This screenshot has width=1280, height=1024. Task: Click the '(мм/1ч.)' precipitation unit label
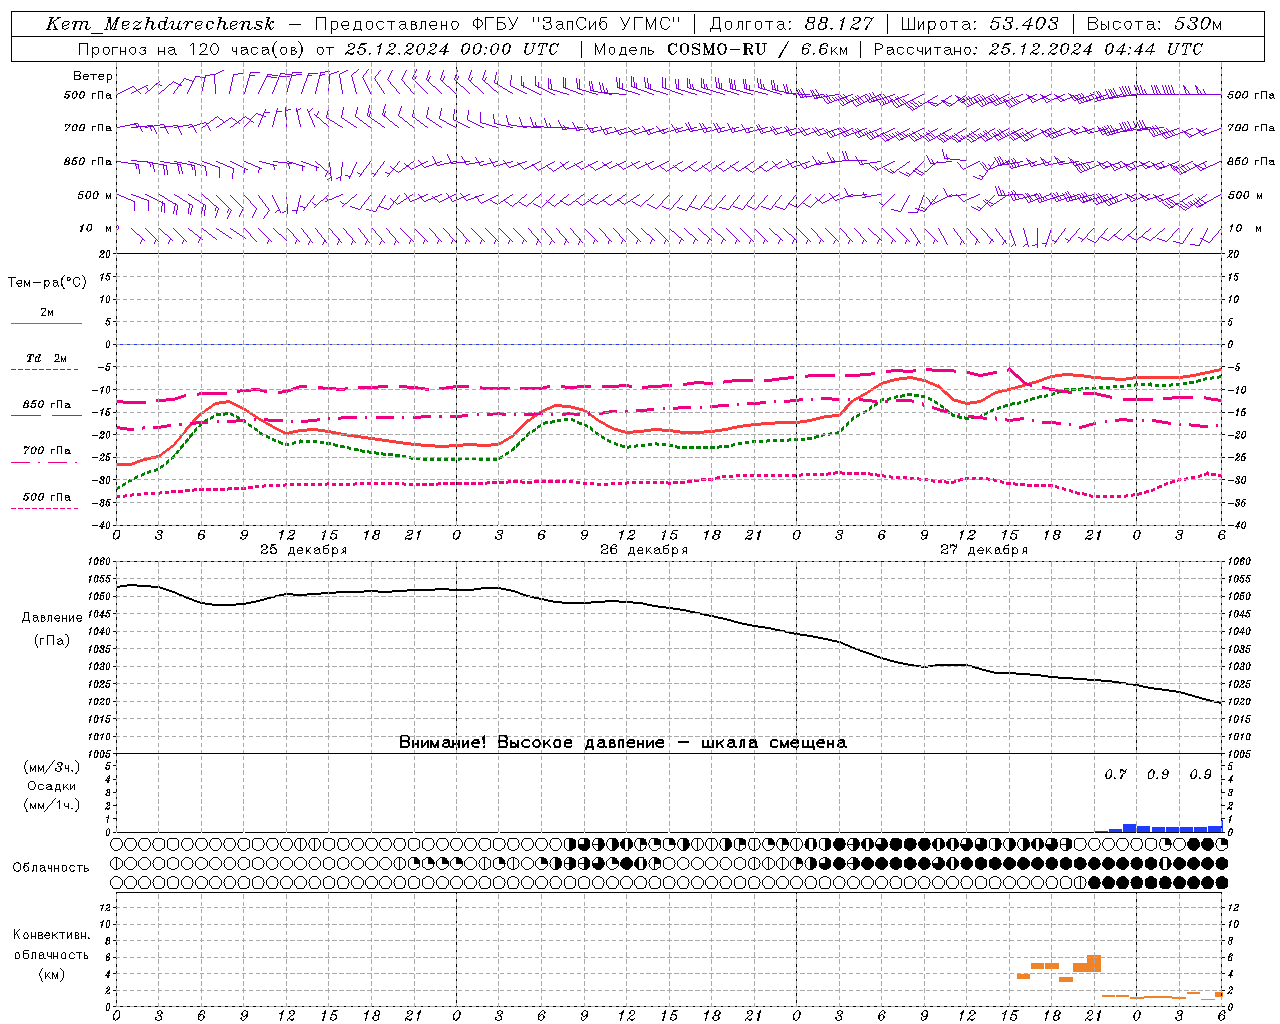tap(51, 805)
